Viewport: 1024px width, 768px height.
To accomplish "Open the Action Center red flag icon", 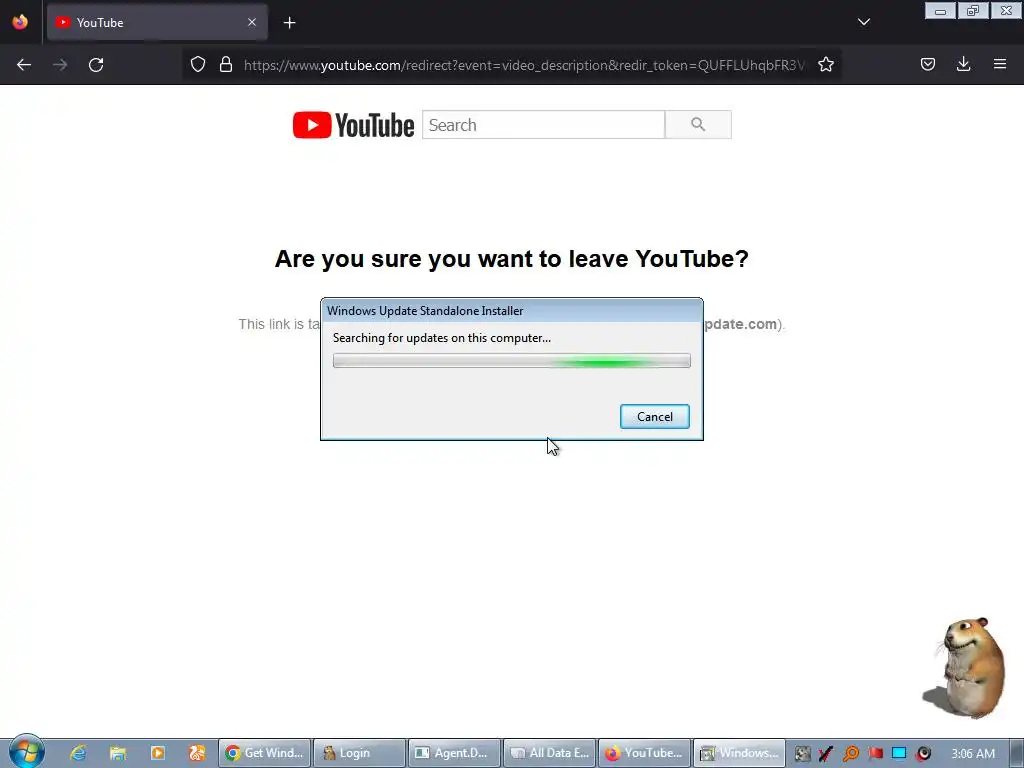I will click(875, 754).
